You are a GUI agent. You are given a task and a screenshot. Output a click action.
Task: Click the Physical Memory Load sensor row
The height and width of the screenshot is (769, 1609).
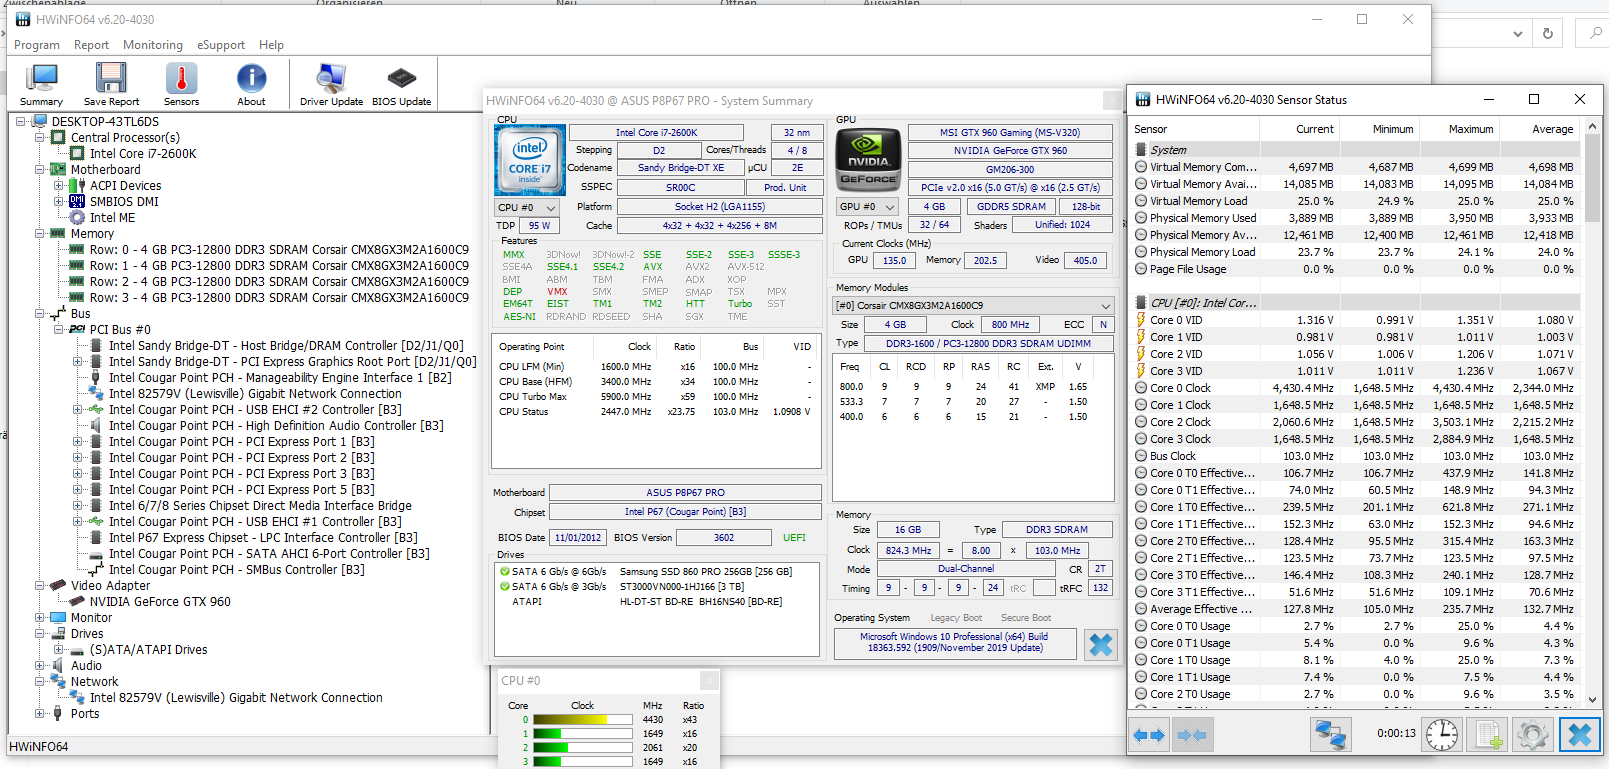click(1356, 252)
